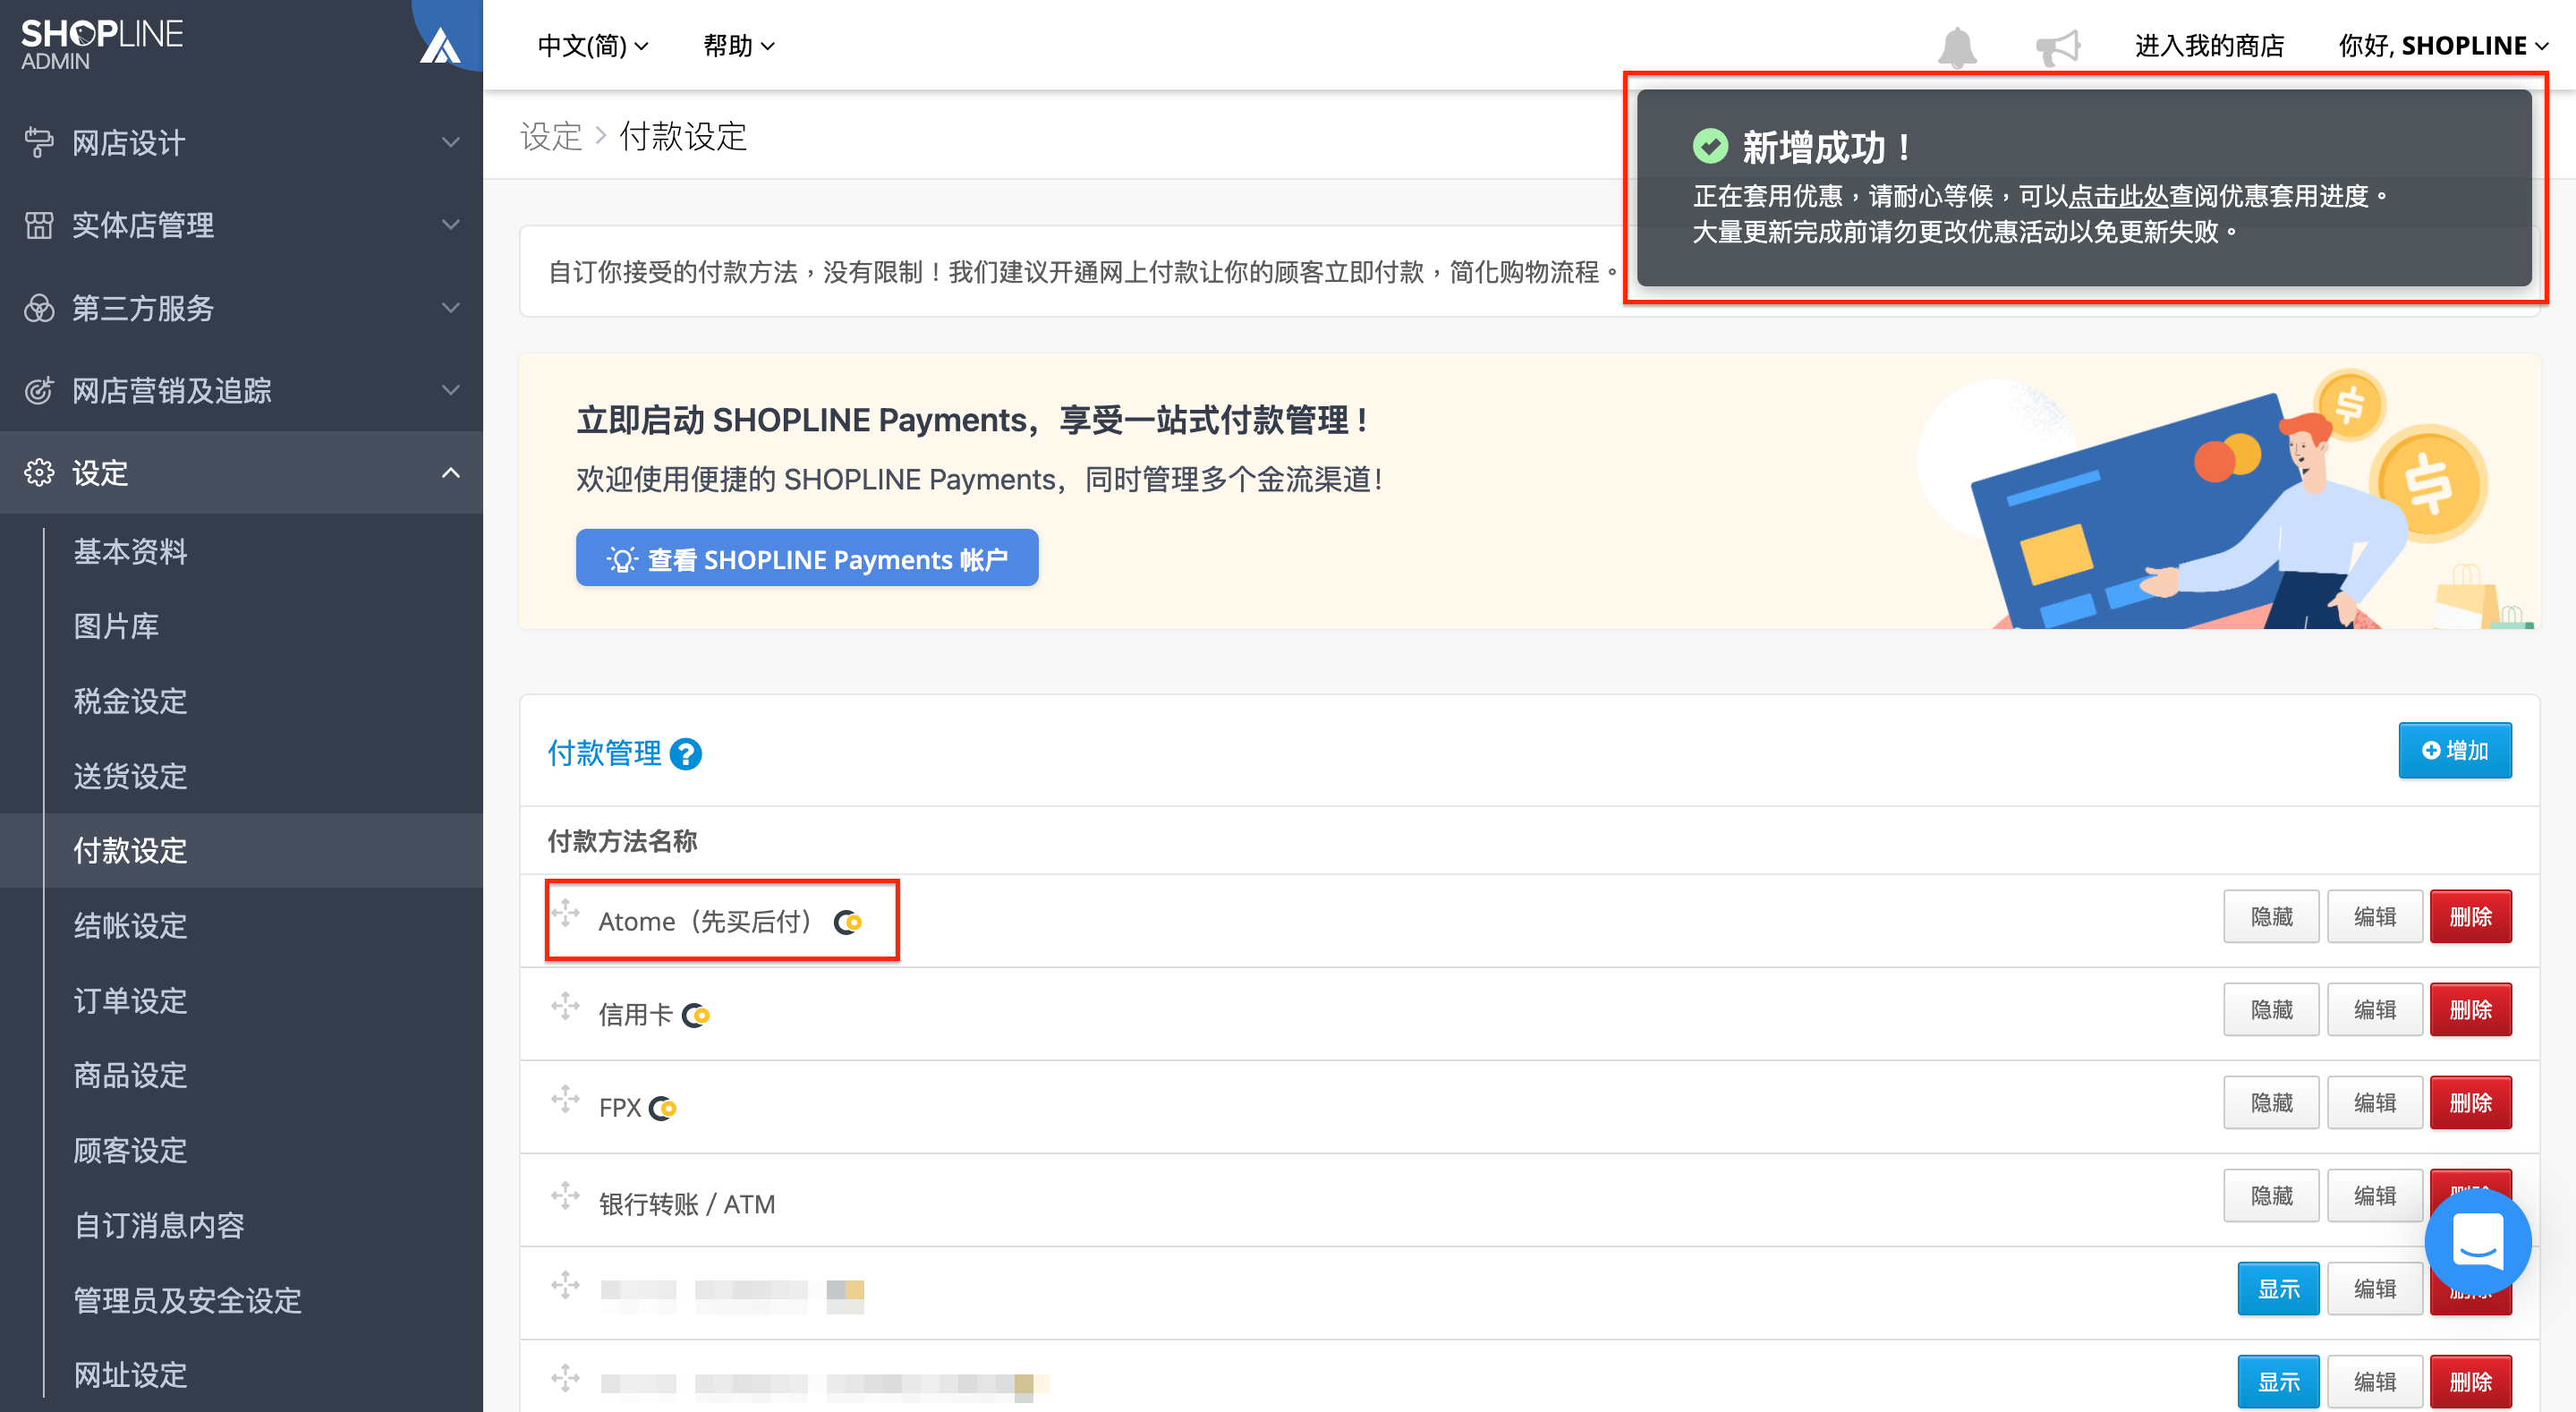Image resolution: width=2576 pixels, height=1412 pixels.
Task: Expand the 实体店管理 menu chevron
Action: 451,225
